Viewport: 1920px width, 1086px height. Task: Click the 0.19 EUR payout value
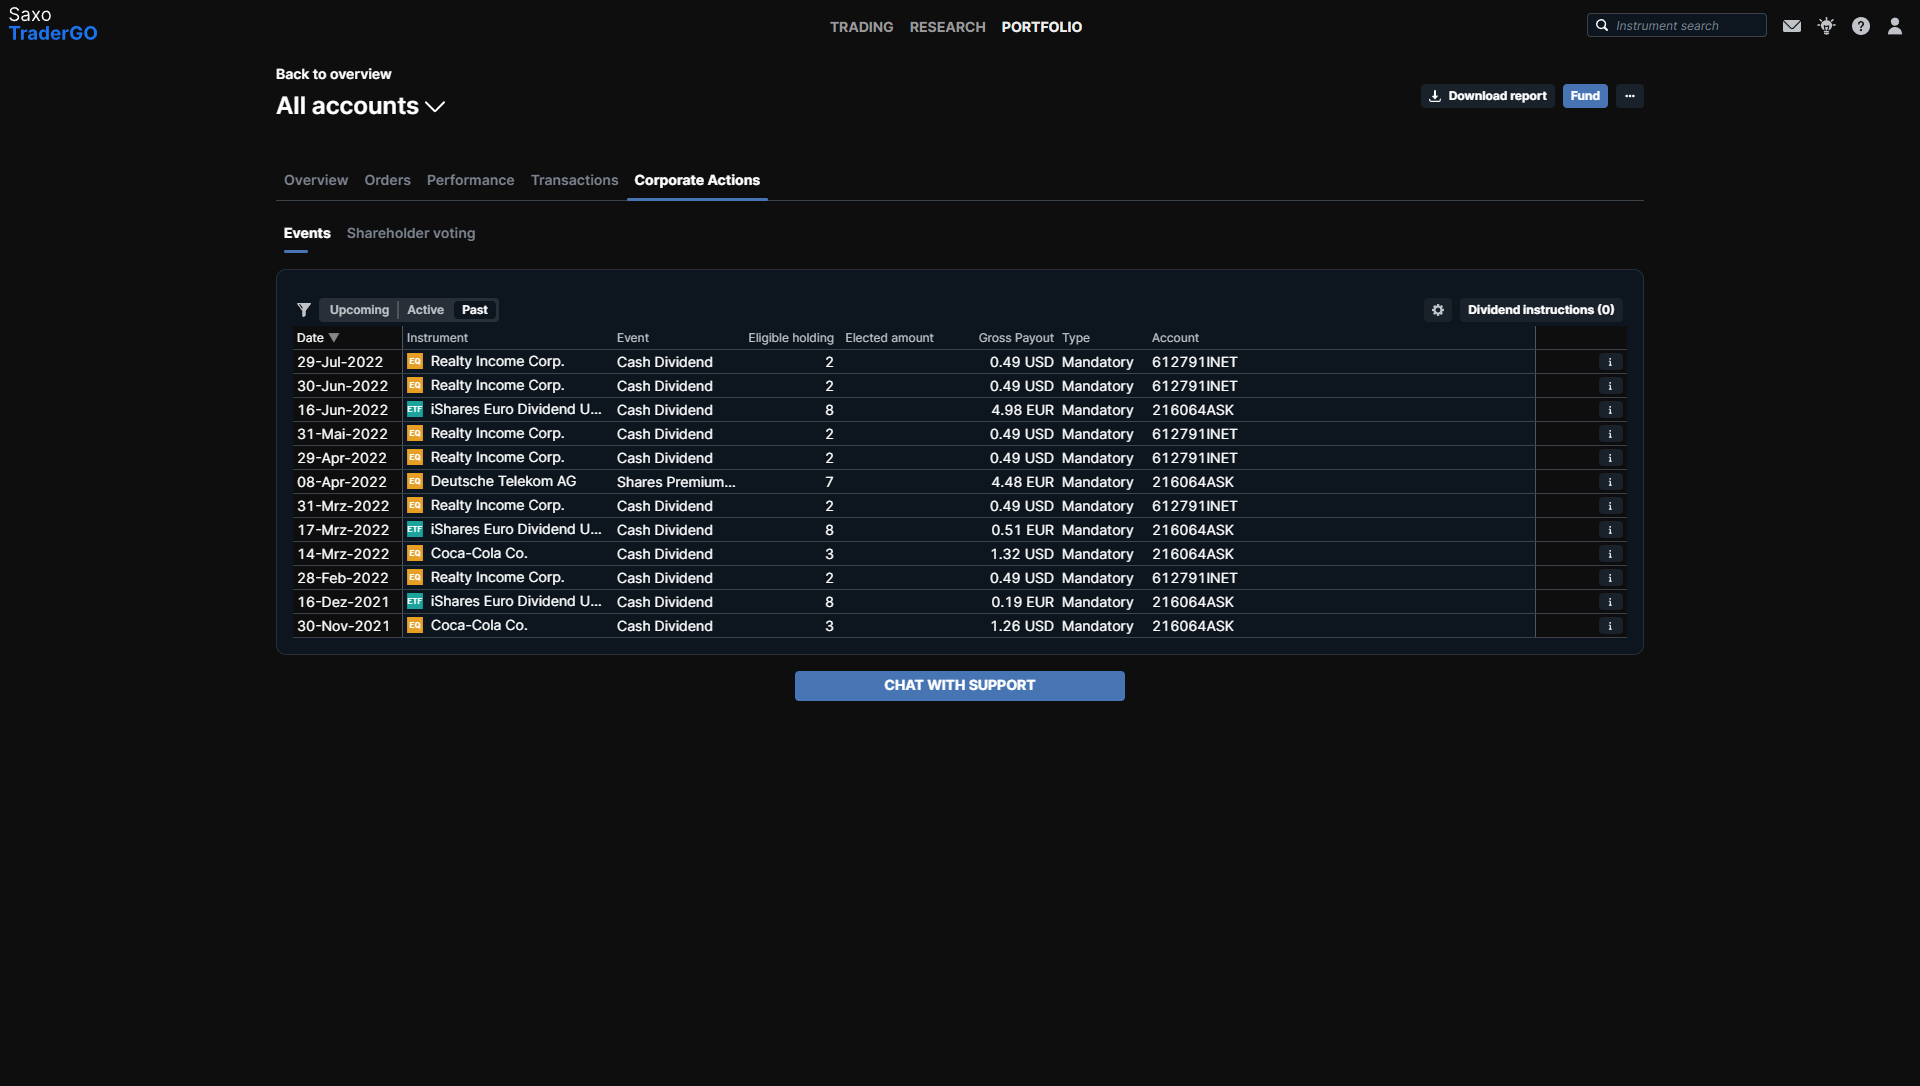pyautogui.click(x=1022, y=602)
